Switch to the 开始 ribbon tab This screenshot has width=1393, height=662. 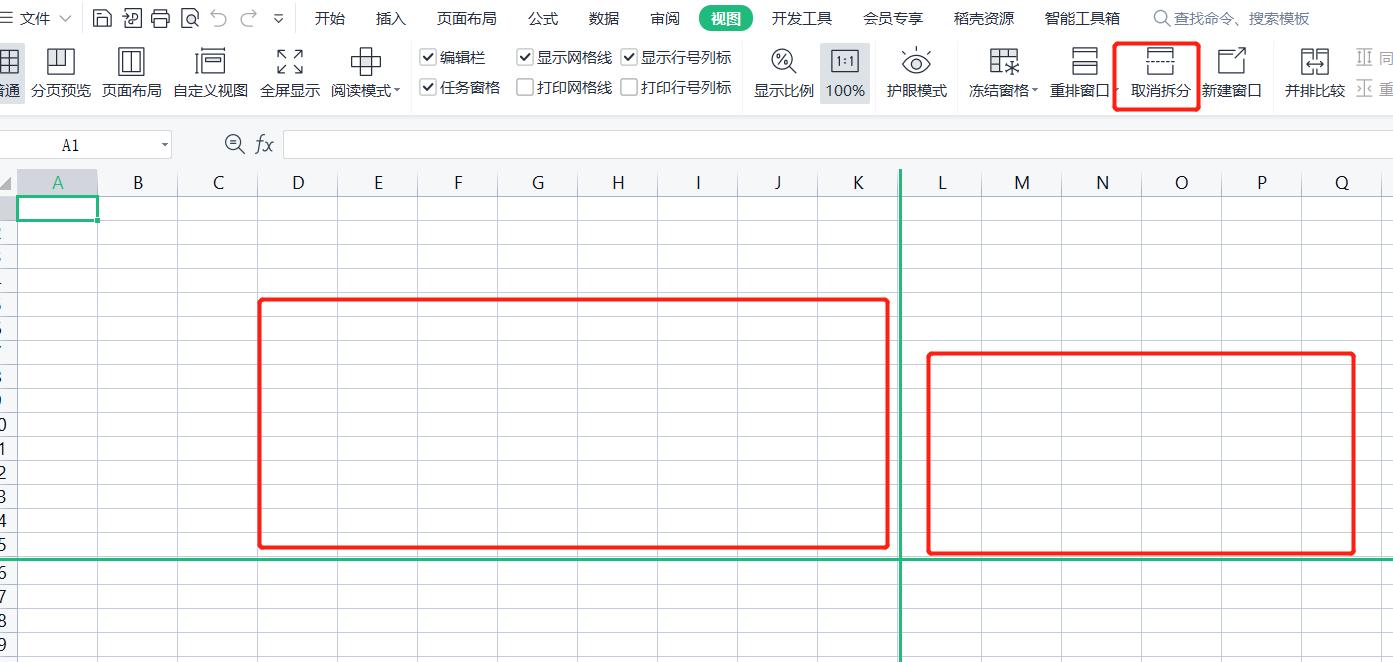[x=329, y=17]
